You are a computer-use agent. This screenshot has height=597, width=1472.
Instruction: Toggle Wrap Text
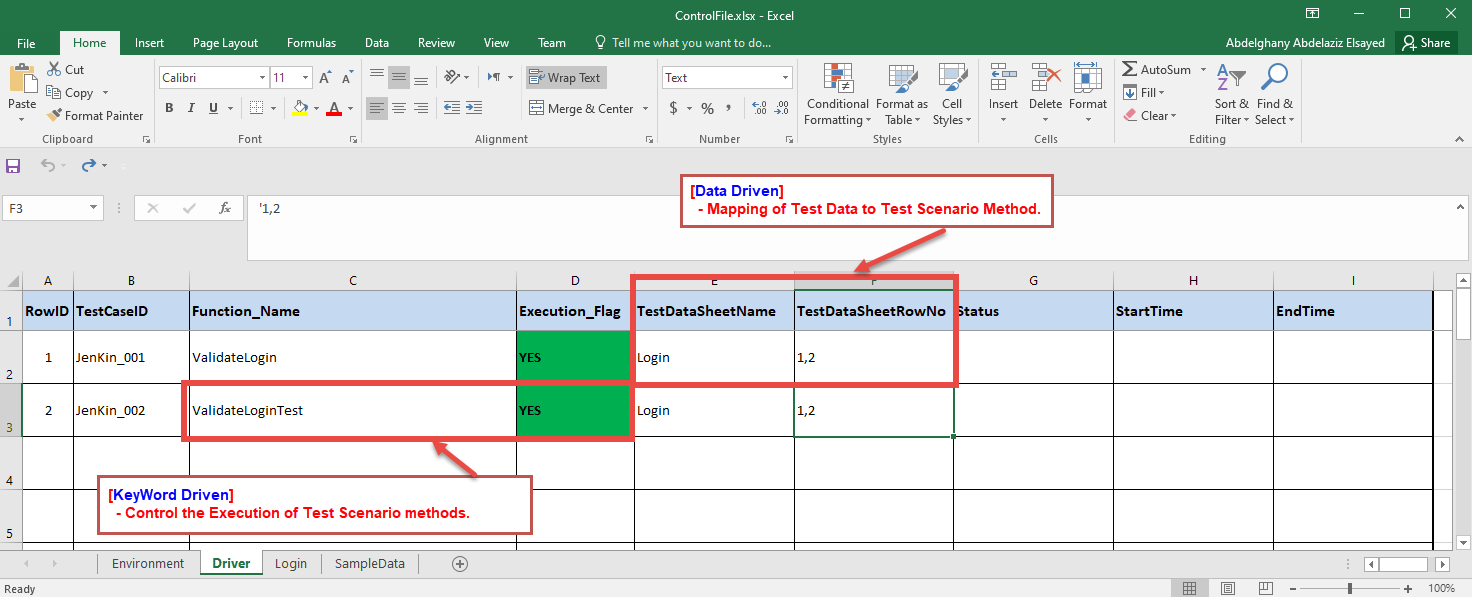[566, 78]
